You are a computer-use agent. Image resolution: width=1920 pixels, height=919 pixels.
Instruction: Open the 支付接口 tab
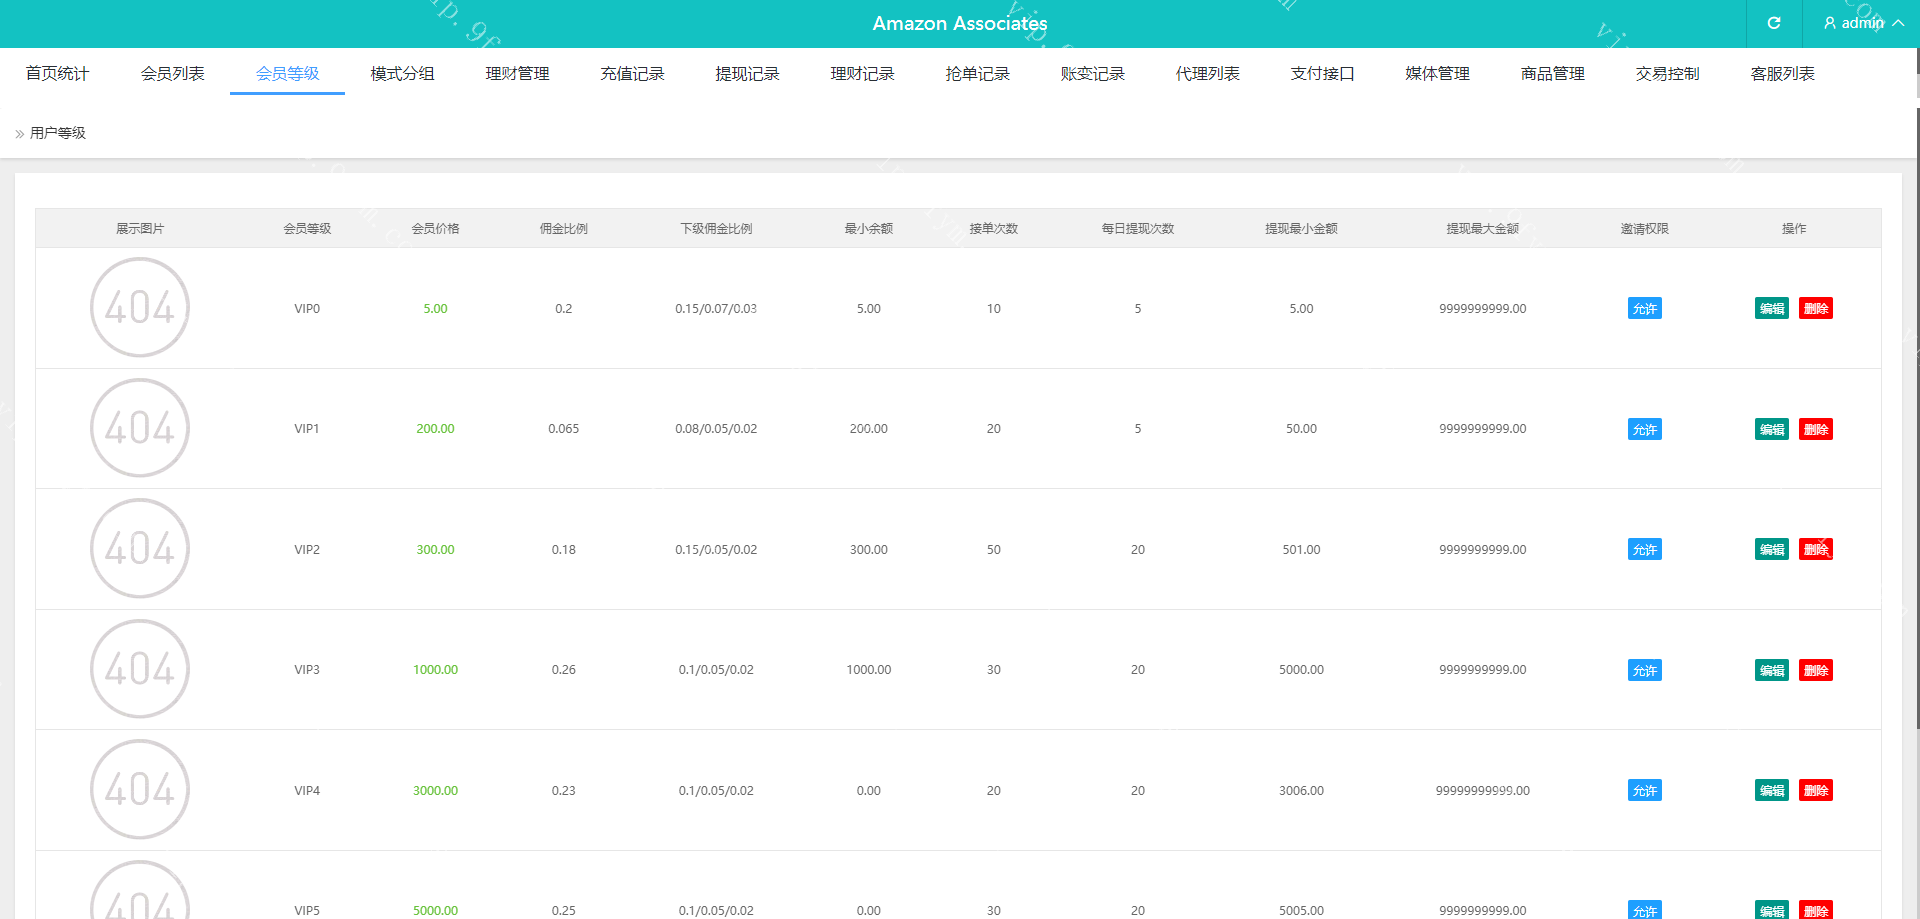pyautogui.click(x=1322, y=74)
